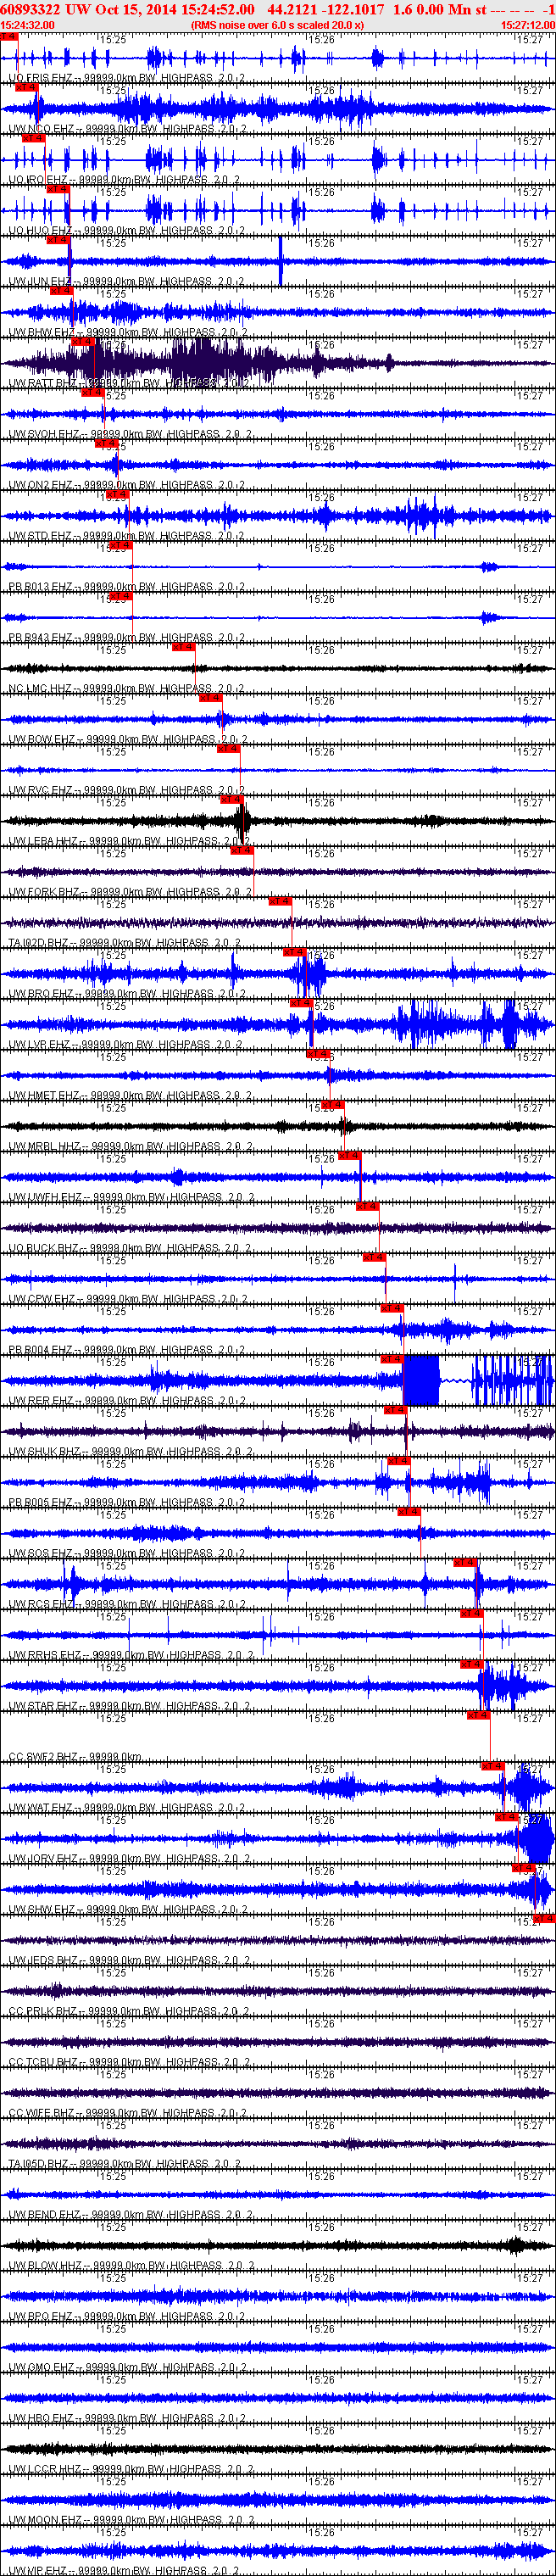Click the RMS noise scaling note in header

tap(277, 25)
